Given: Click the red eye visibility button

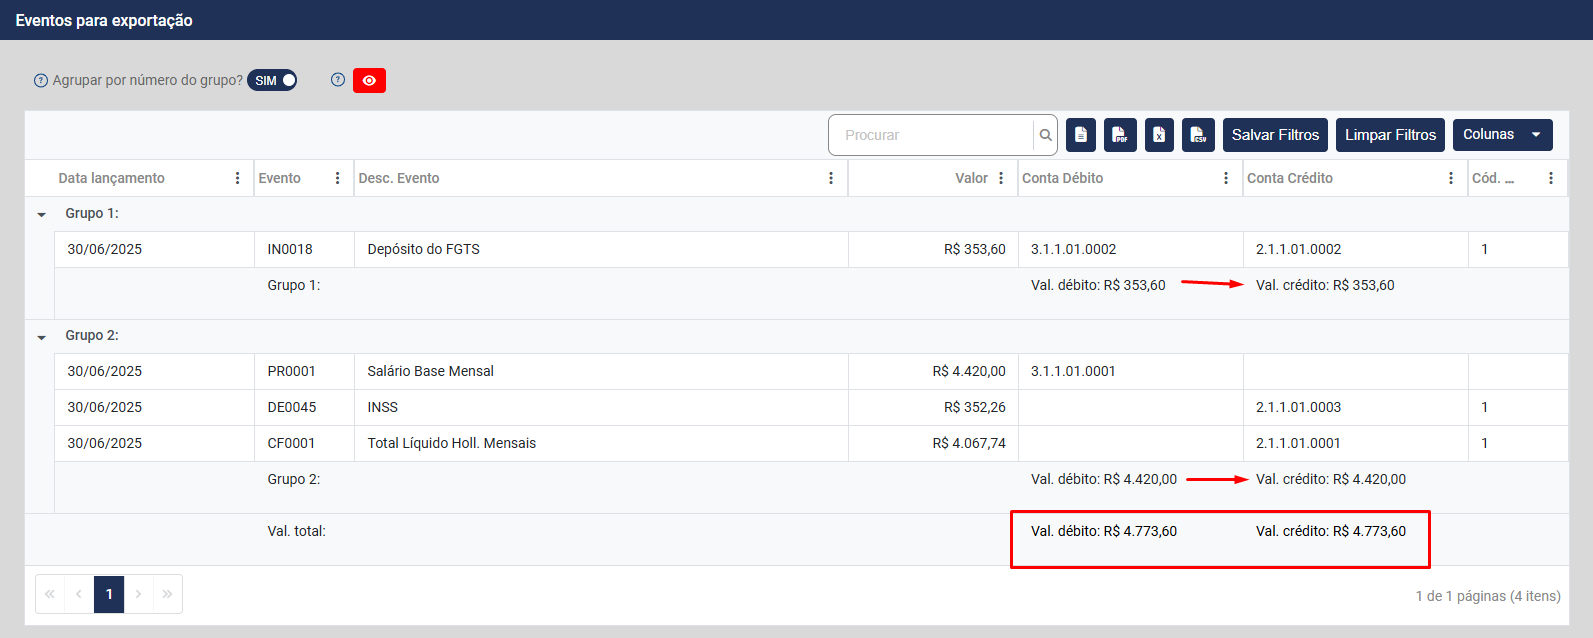Looking at the screenshot, I should (x=369, y=80).
